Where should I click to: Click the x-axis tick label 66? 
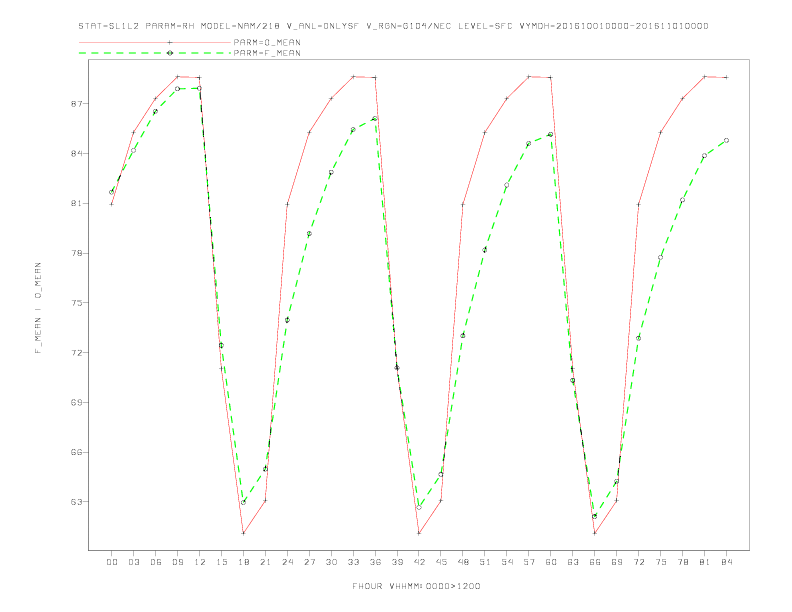[595, 562]
